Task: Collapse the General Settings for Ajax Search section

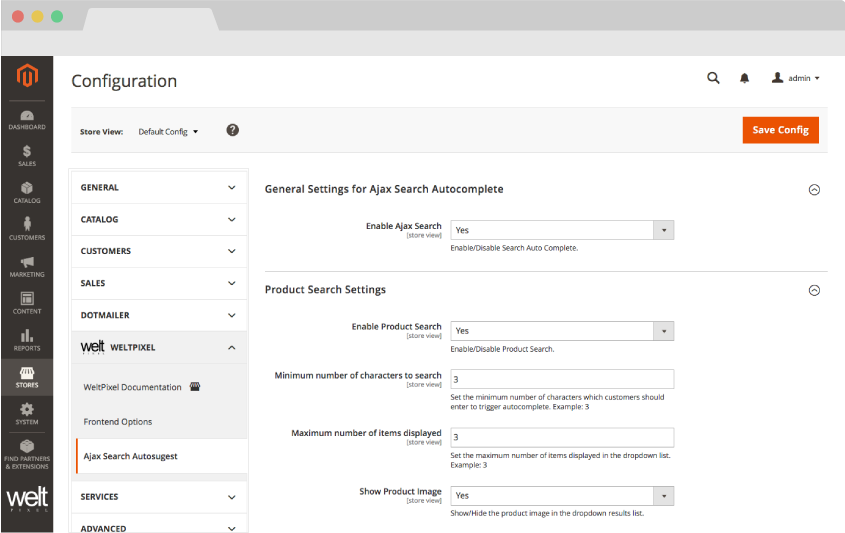Action: (x=814, y=189)
